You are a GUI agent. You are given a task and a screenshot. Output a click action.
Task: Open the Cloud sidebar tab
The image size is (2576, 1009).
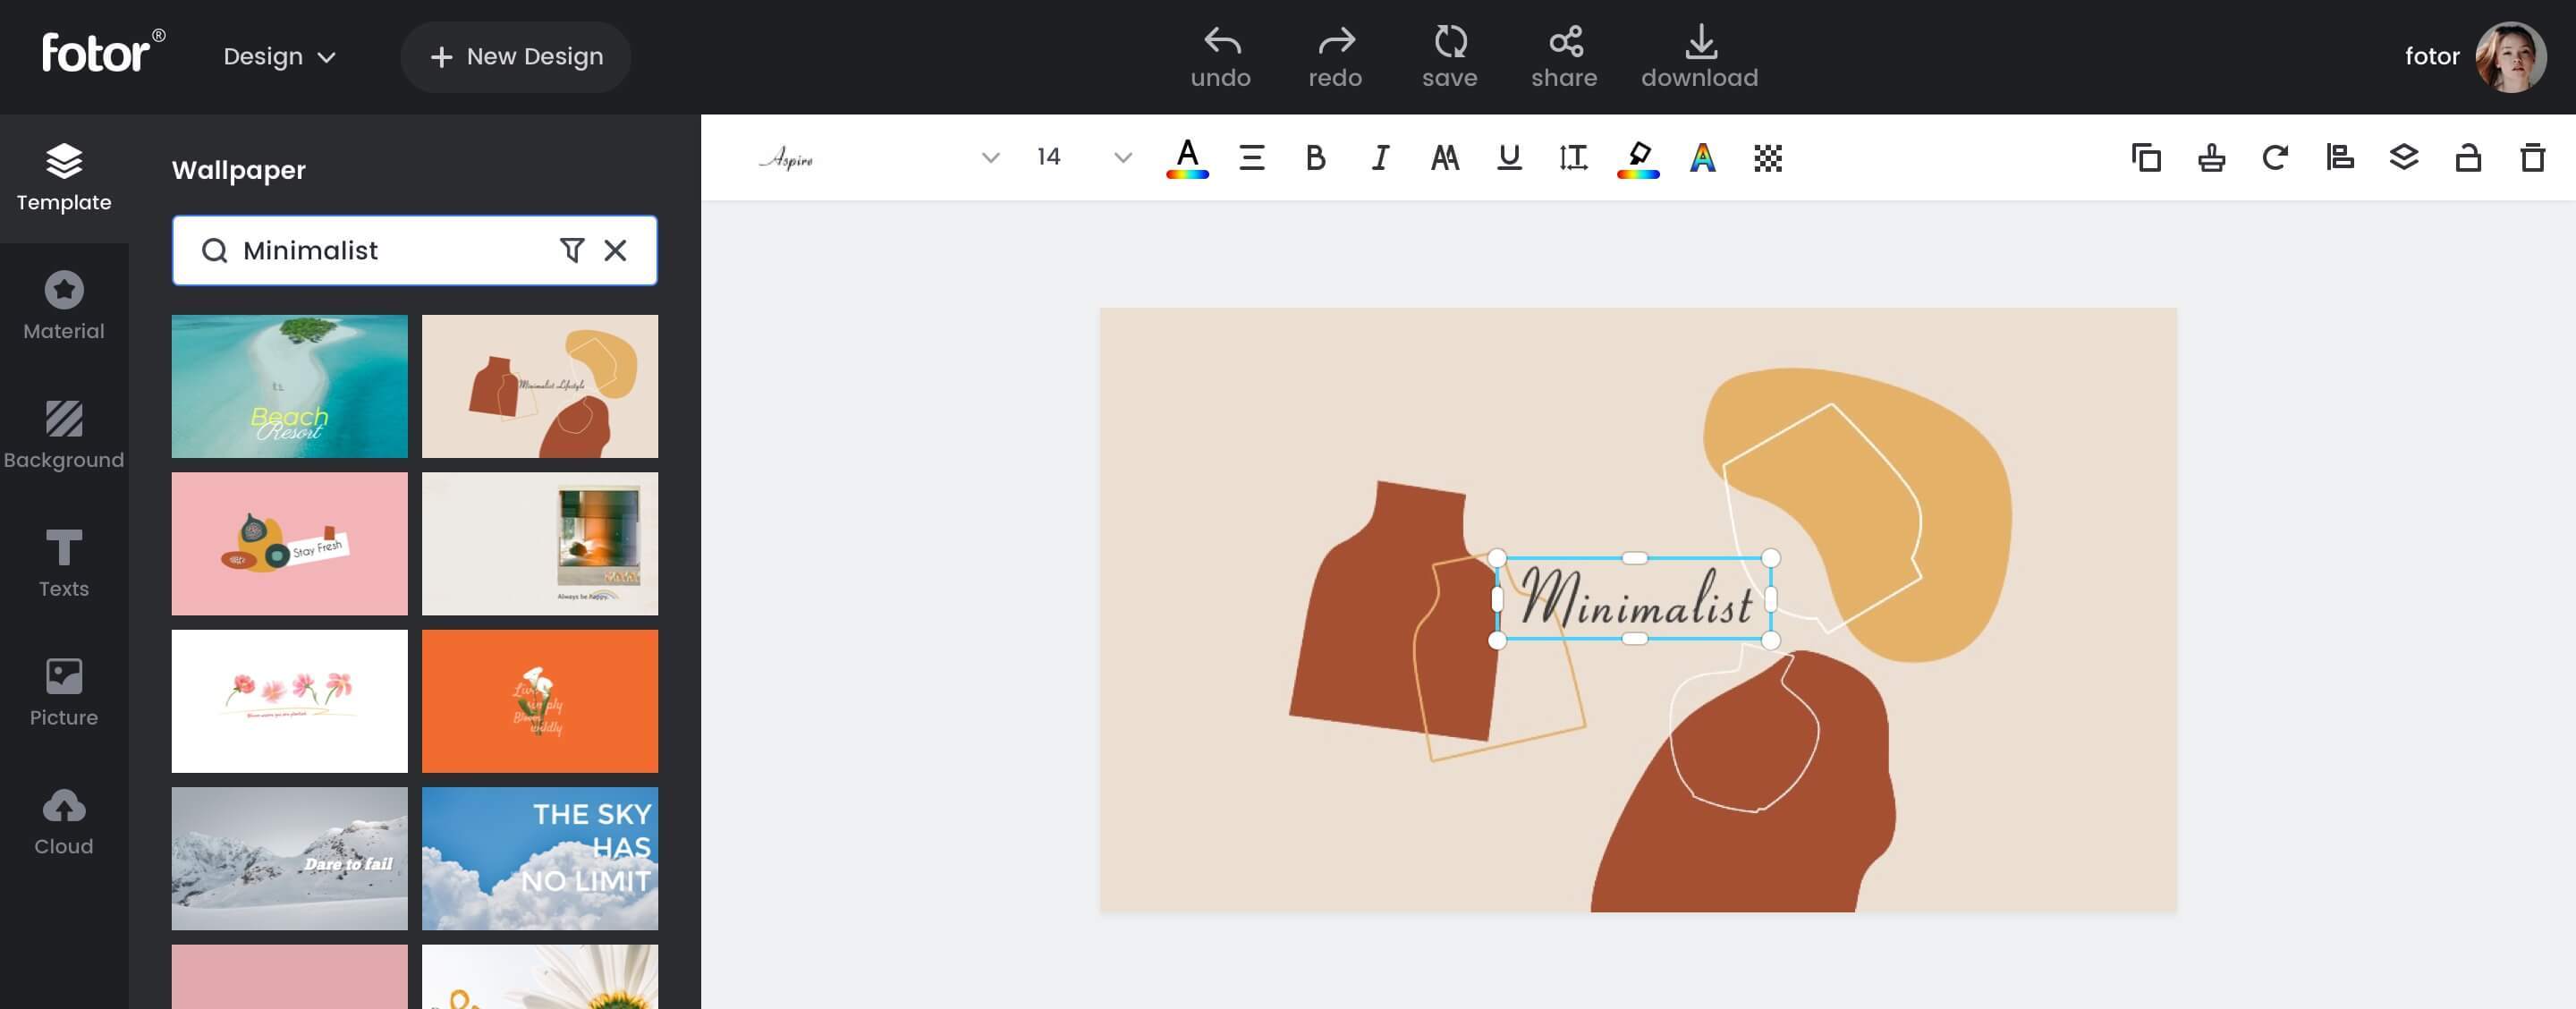(64, 822)
